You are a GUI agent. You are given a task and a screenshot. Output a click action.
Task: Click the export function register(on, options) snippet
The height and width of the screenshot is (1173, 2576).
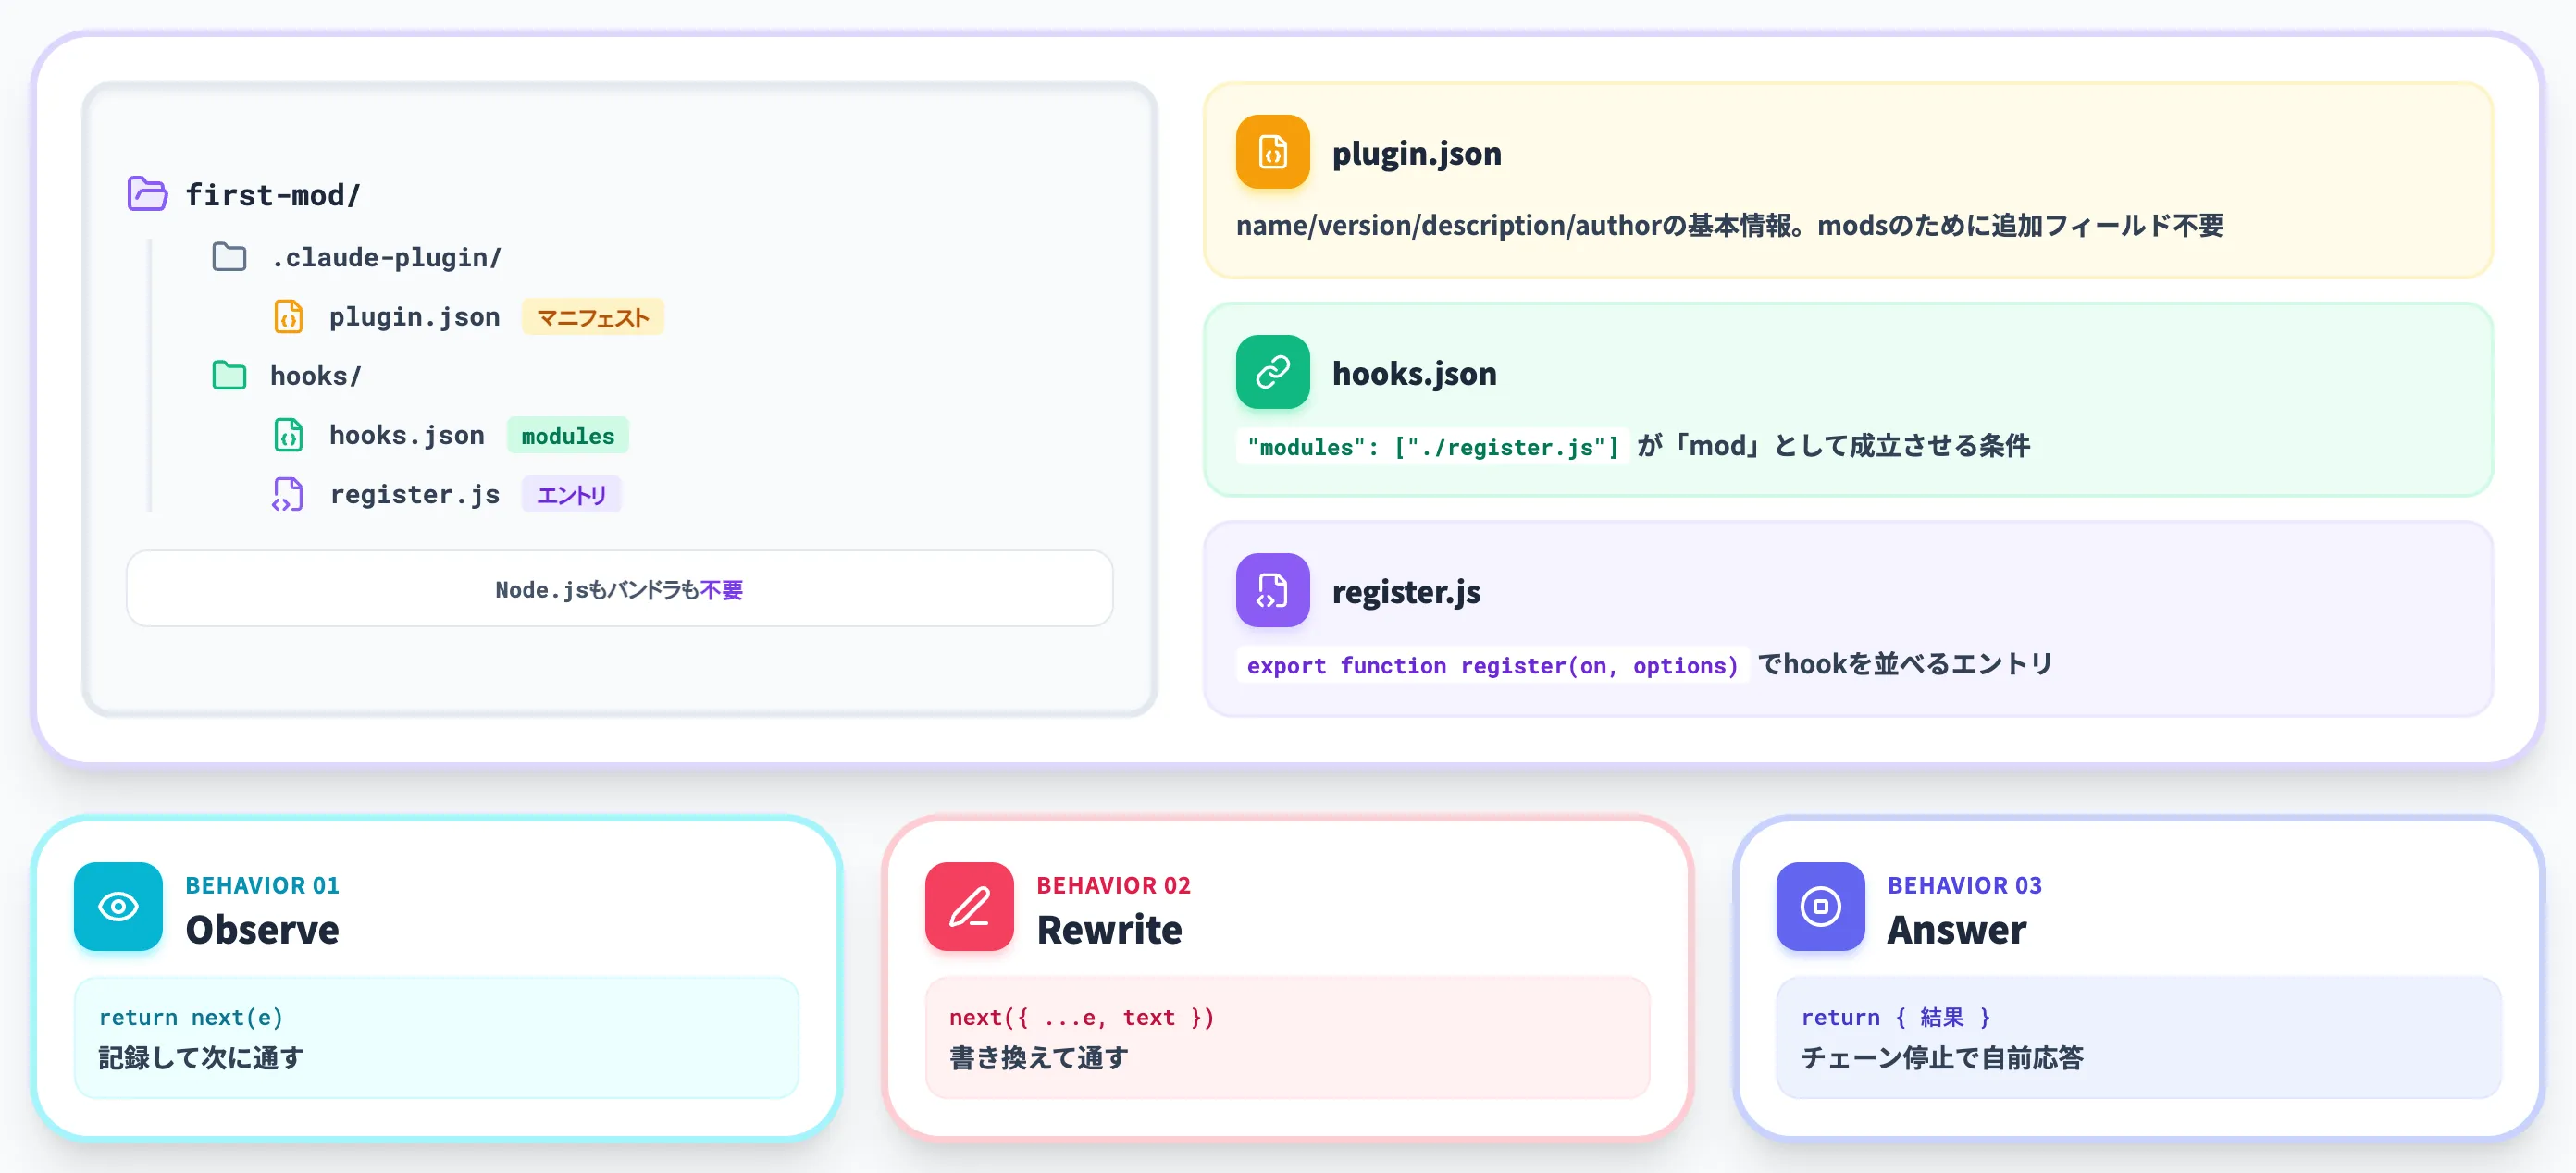point(1492,665)
